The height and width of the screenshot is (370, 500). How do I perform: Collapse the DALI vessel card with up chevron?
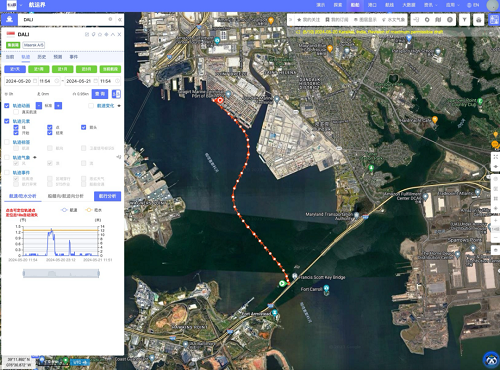(x=113, y=34)
